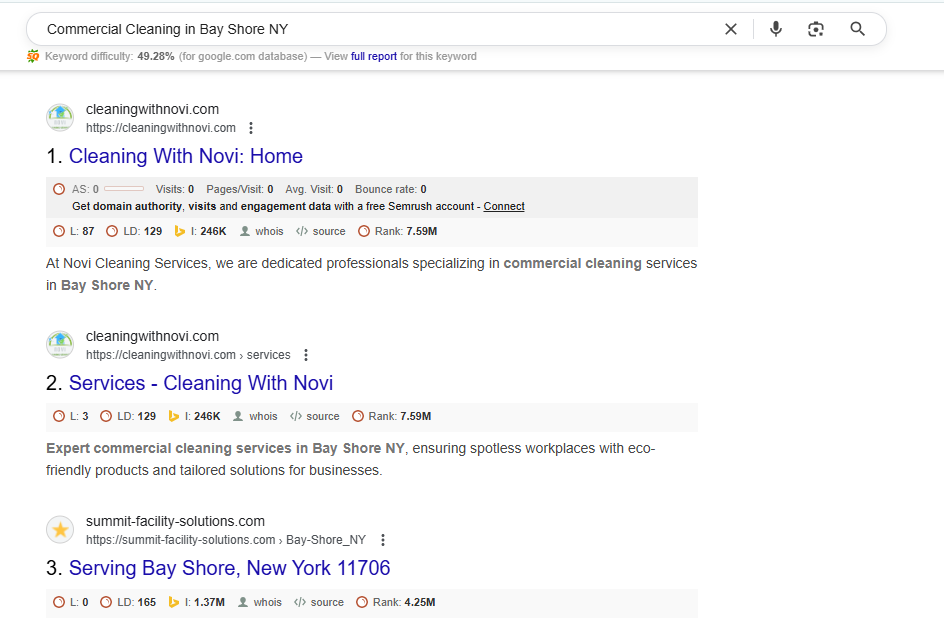The height and width of the screenshot is (628, 944).
Task: Open three-dot menu for first result
Action: point(251,128)
